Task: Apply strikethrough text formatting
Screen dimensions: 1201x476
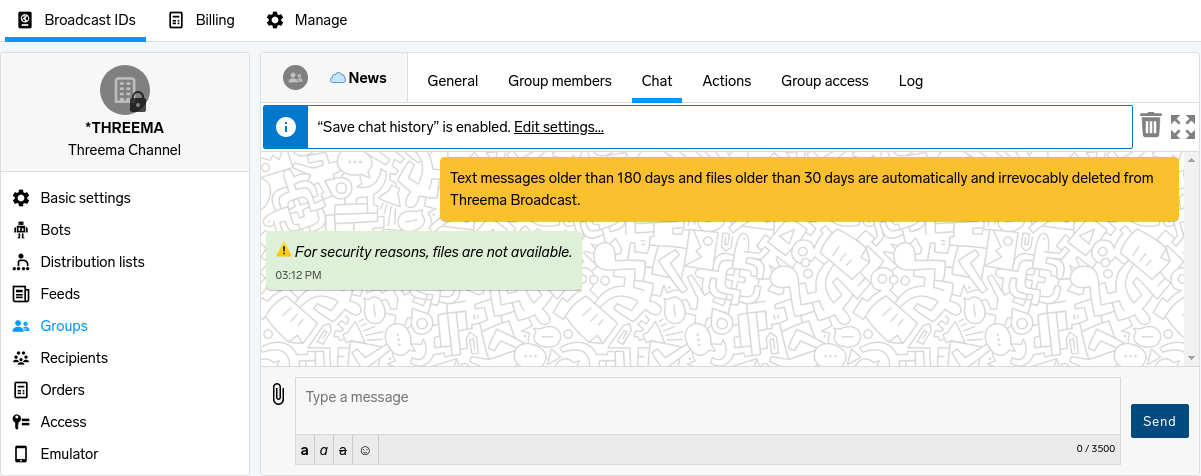Action: click(x=343, y=451)
